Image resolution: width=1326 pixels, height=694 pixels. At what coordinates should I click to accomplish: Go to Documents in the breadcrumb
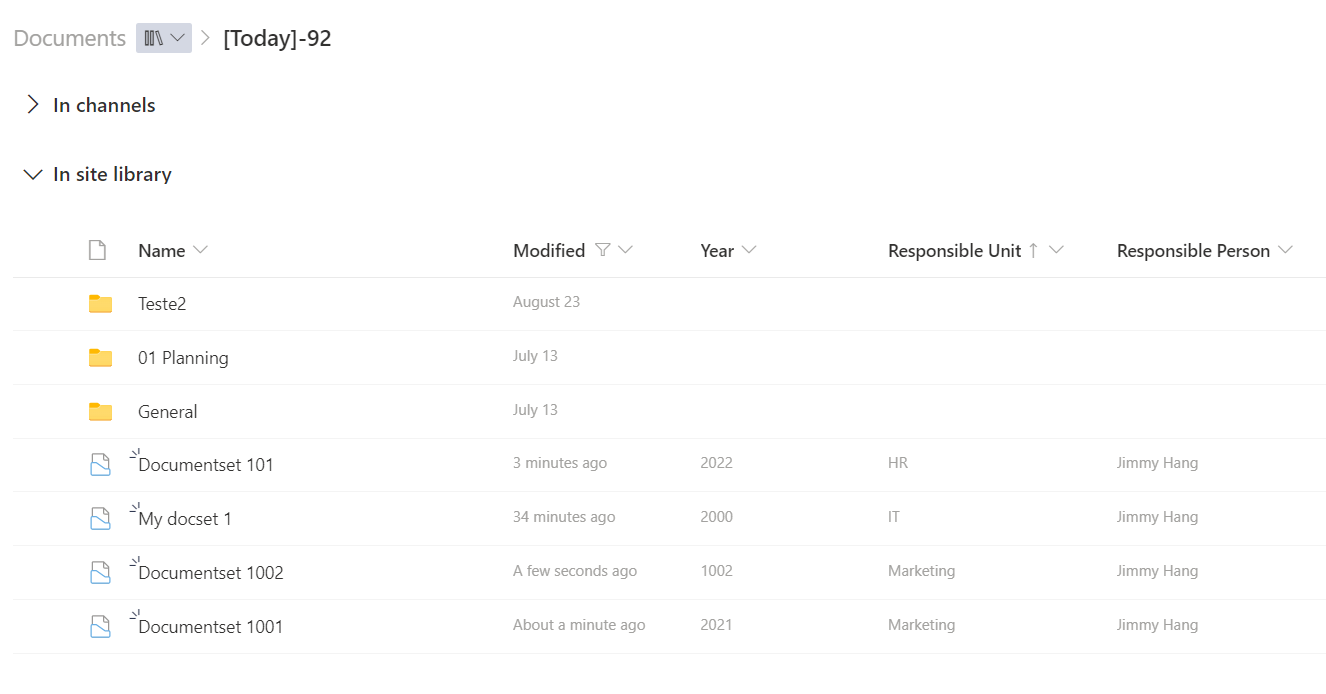tap(70, 38)
